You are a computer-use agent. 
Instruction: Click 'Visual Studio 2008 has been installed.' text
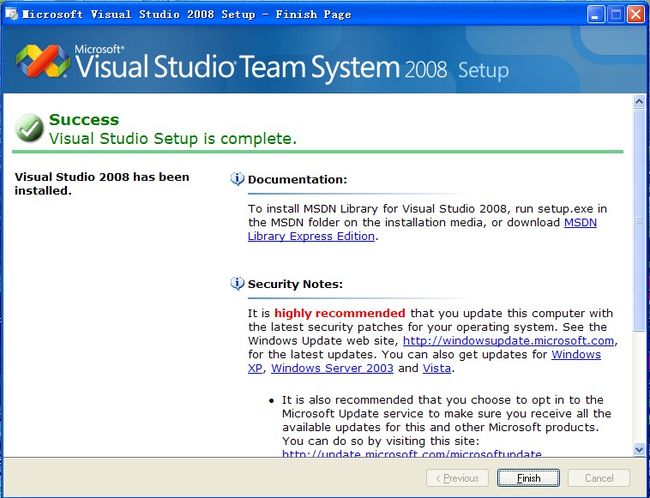point(102,184)
